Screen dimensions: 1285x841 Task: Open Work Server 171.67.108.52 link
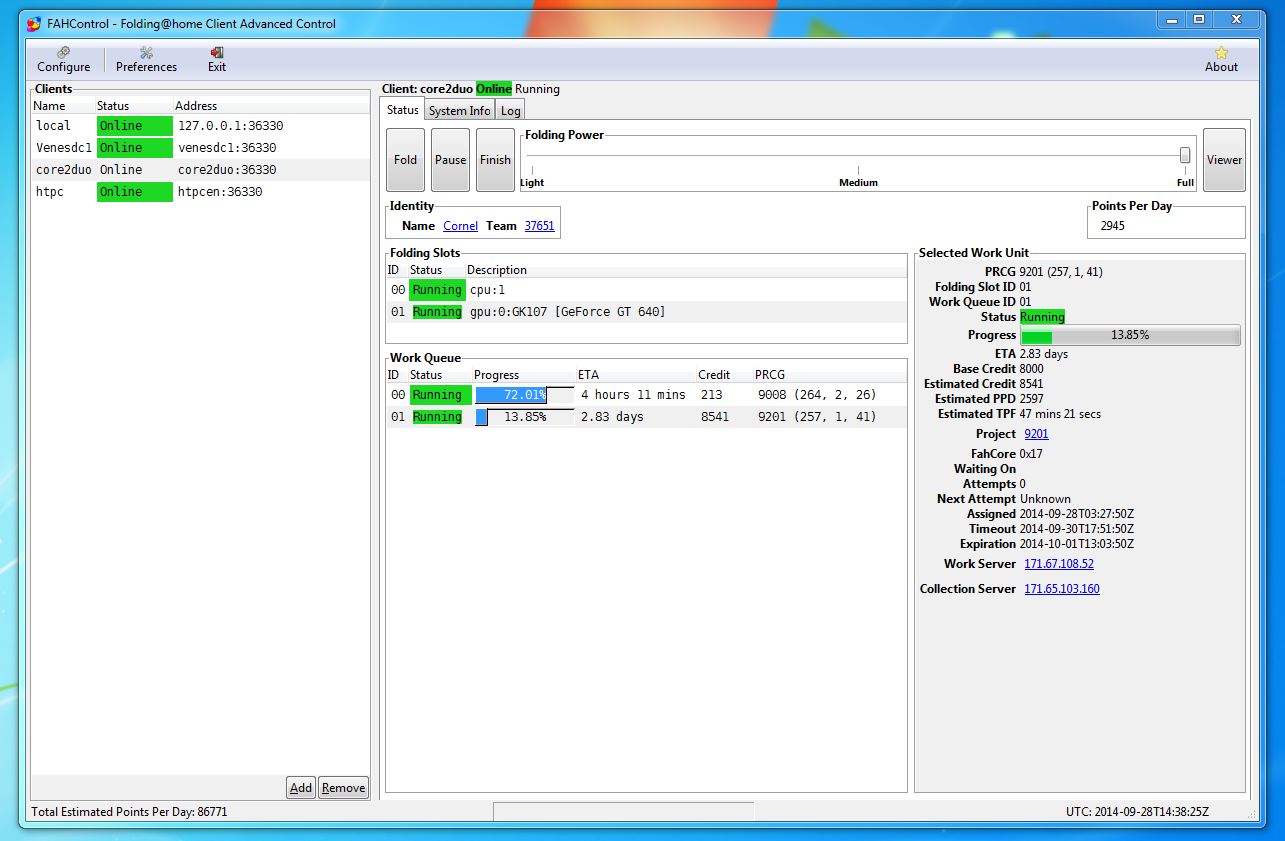1059,564
